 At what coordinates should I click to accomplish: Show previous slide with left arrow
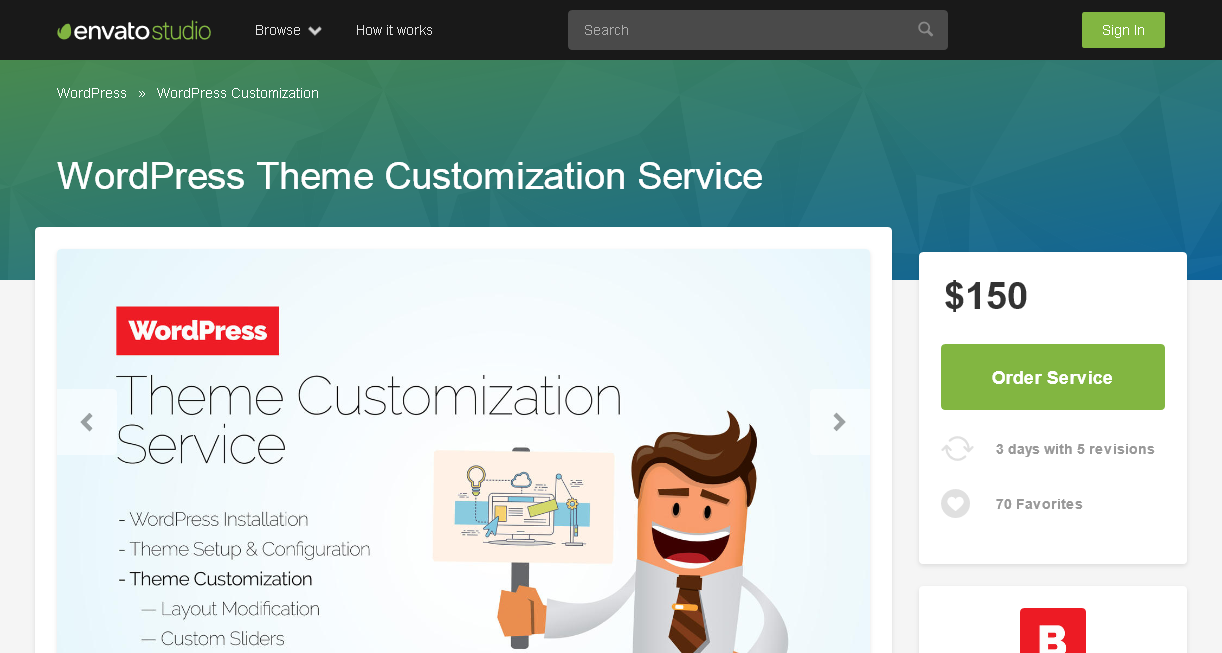[87, 422]
